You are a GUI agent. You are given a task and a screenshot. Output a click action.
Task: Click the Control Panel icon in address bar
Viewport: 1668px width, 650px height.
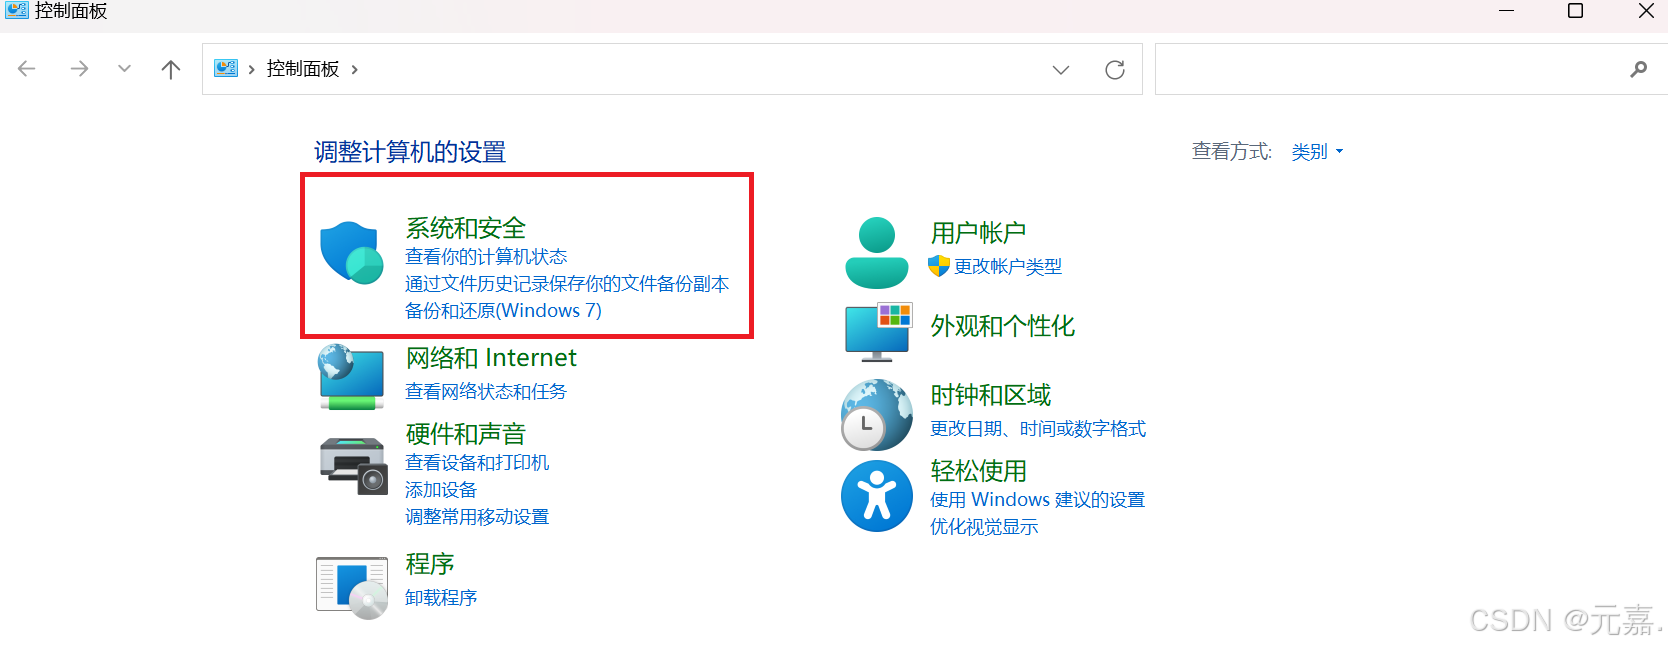click(x=226, y=68)
